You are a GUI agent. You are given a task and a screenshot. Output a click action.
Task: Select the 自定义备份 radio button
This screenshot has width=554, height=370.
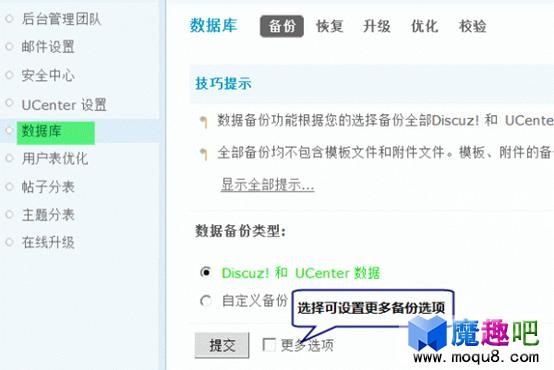click(x=206, y=301)
